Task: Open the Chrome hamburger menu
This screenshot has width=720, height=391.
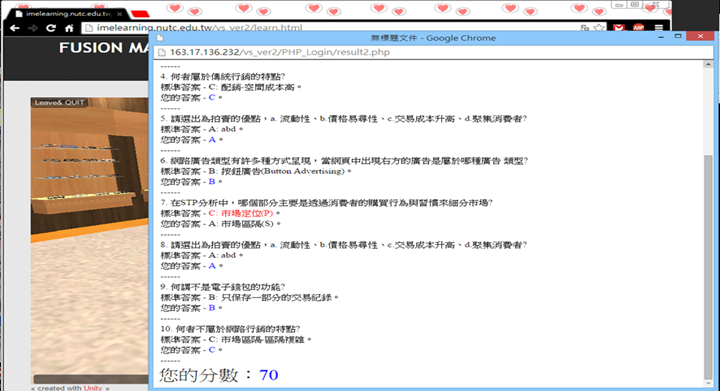Action: [658, 28]
